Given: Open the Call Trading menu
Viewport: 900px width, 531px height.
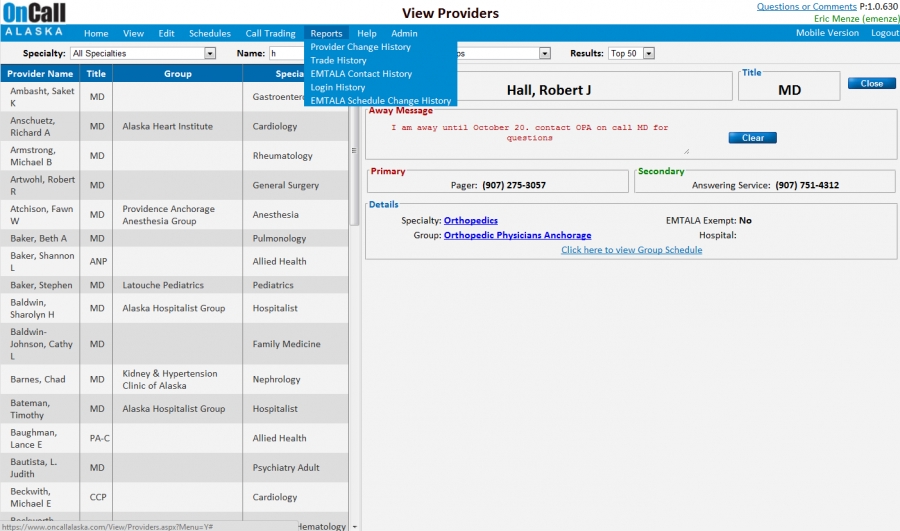Looking at the screenshot, I should (x=270, y=34).
